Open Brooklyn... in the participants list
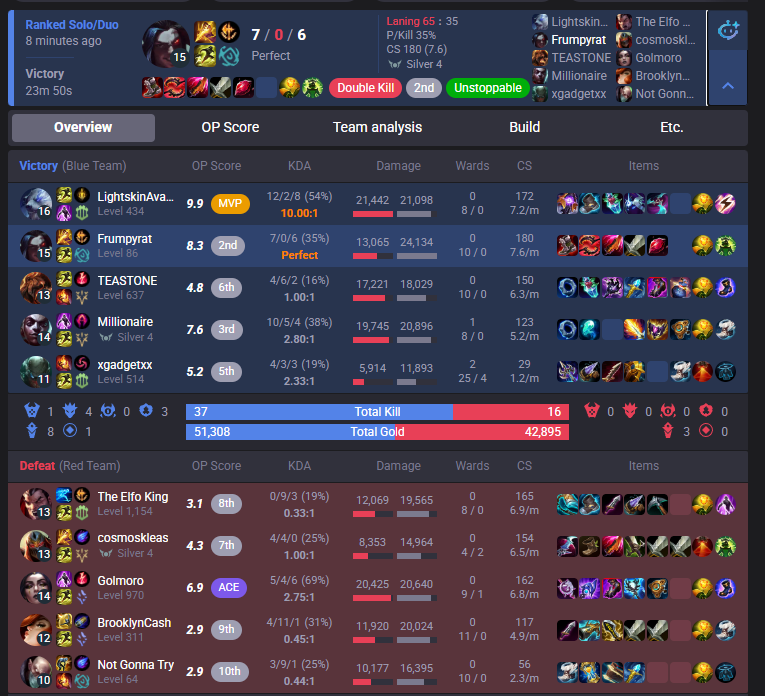Image resolution: width=765 pixels, height=696 pixels. point(663,76)
